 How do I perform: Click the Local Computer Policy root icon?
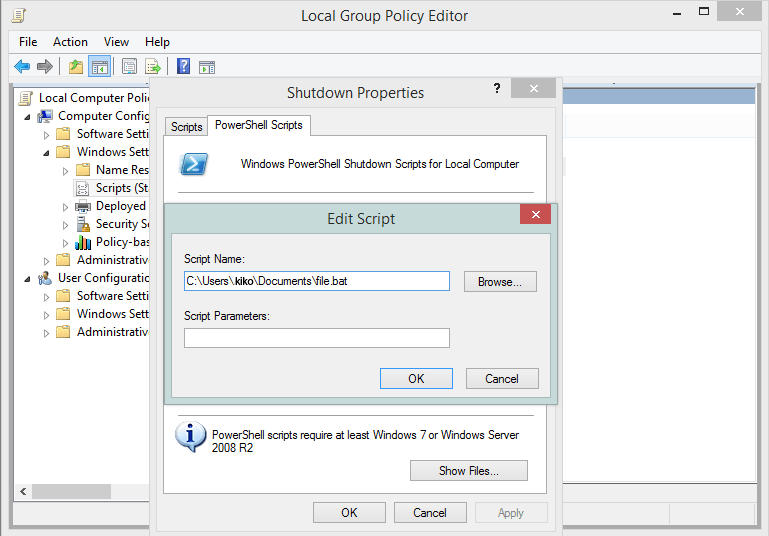pyautogui.click(x=26, y=98)
